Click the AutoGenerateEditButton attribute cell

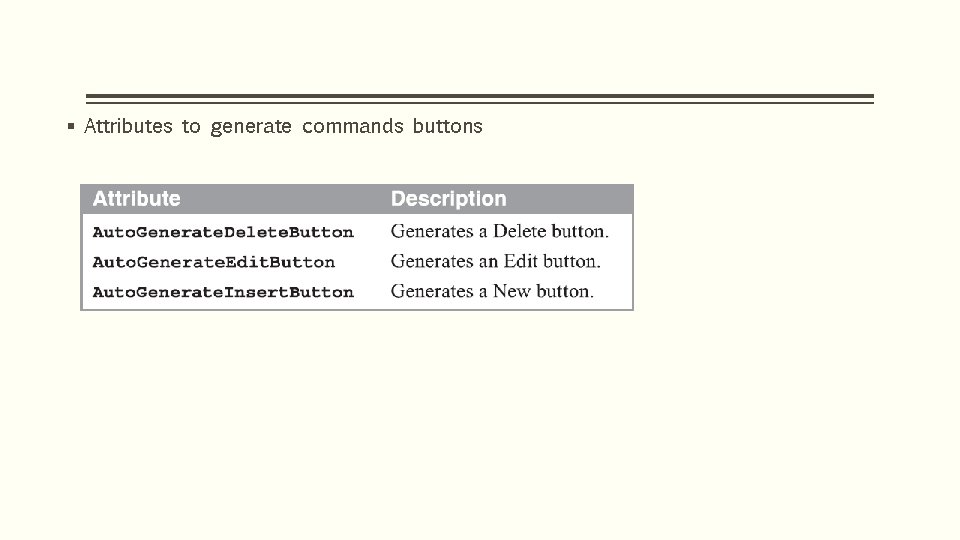click(x=213, y=262)
